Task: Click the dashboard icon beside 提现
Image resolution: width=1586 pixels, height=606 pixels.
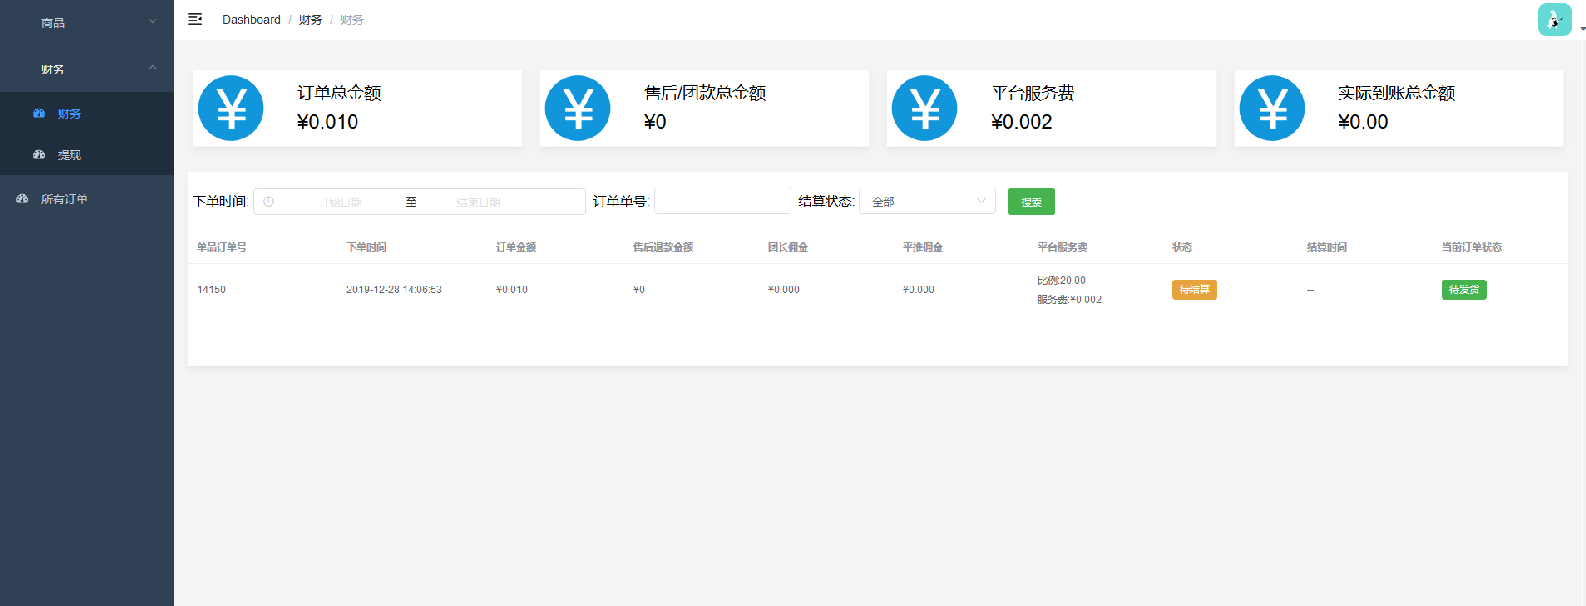Action: pos(39,155)
